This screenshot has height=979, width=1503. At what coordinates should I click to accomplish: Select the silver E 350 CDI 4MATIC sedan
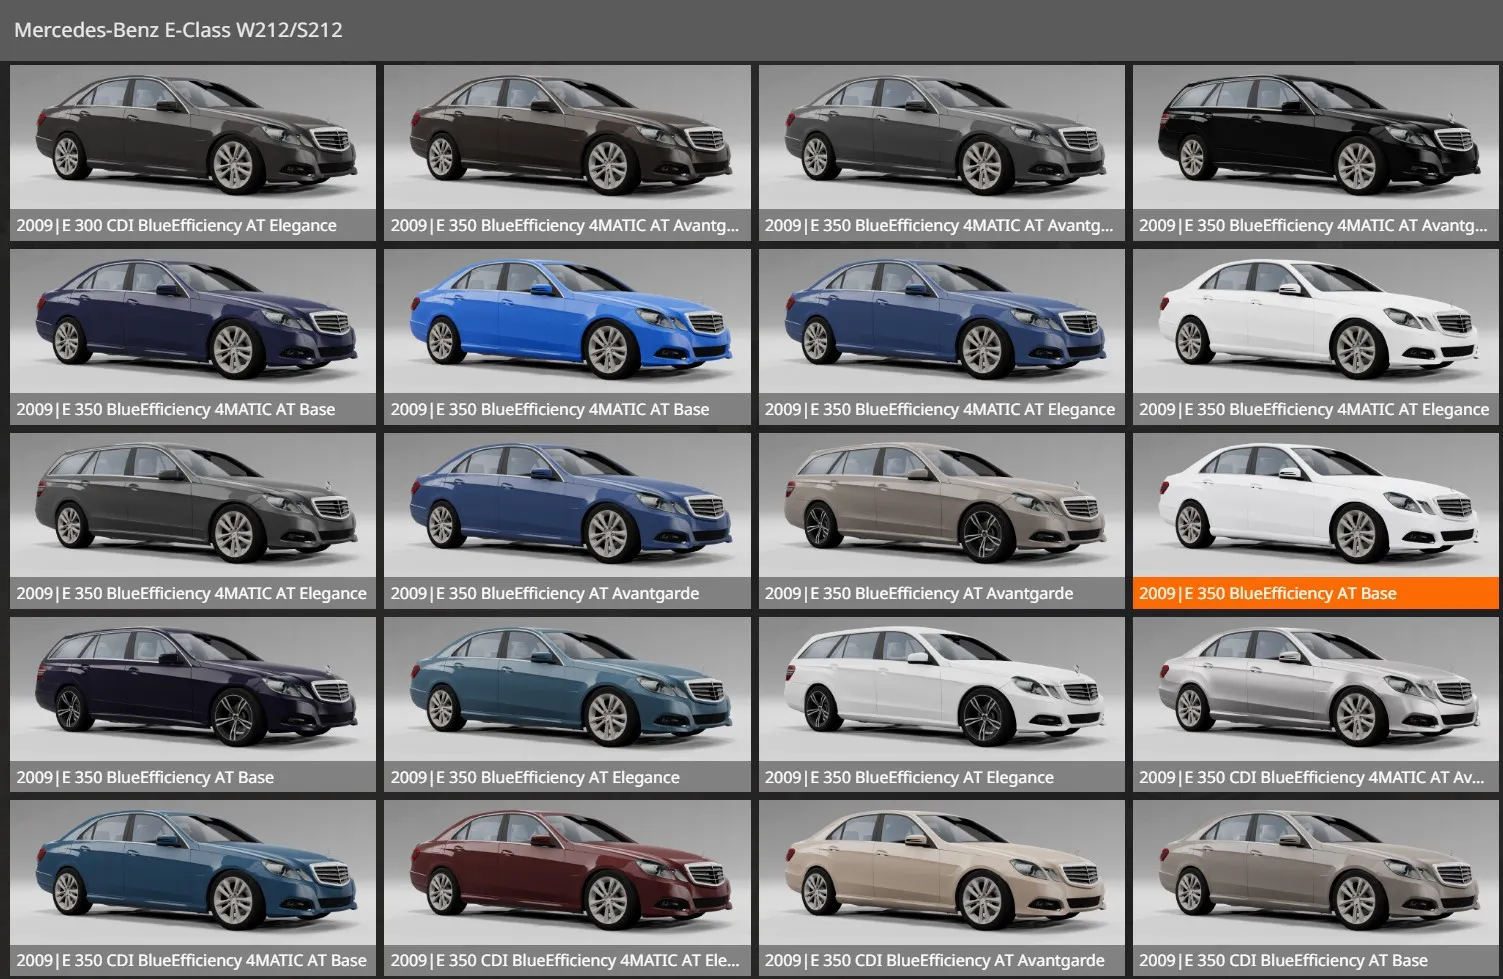1316,705
